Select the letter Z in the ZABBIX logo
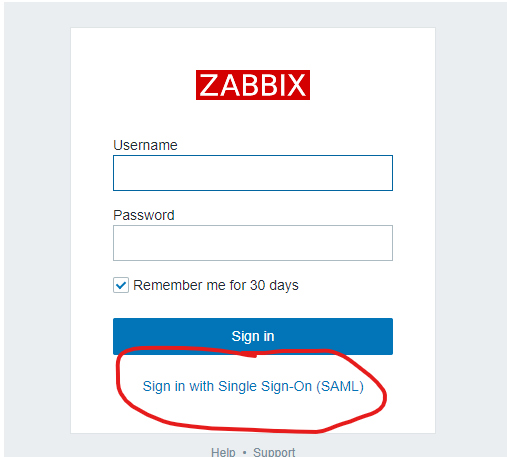 point(209,85)
